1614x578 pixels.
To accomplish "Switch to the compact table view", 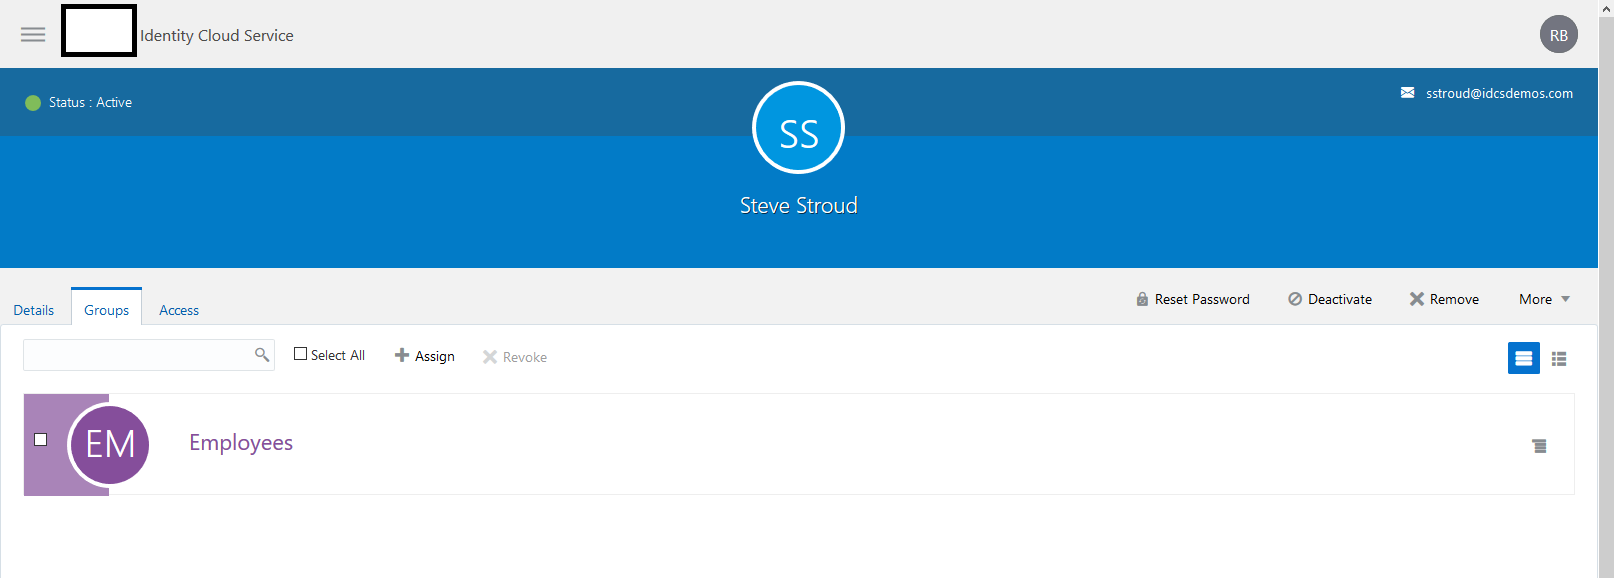I will (x=1559, y=359).
